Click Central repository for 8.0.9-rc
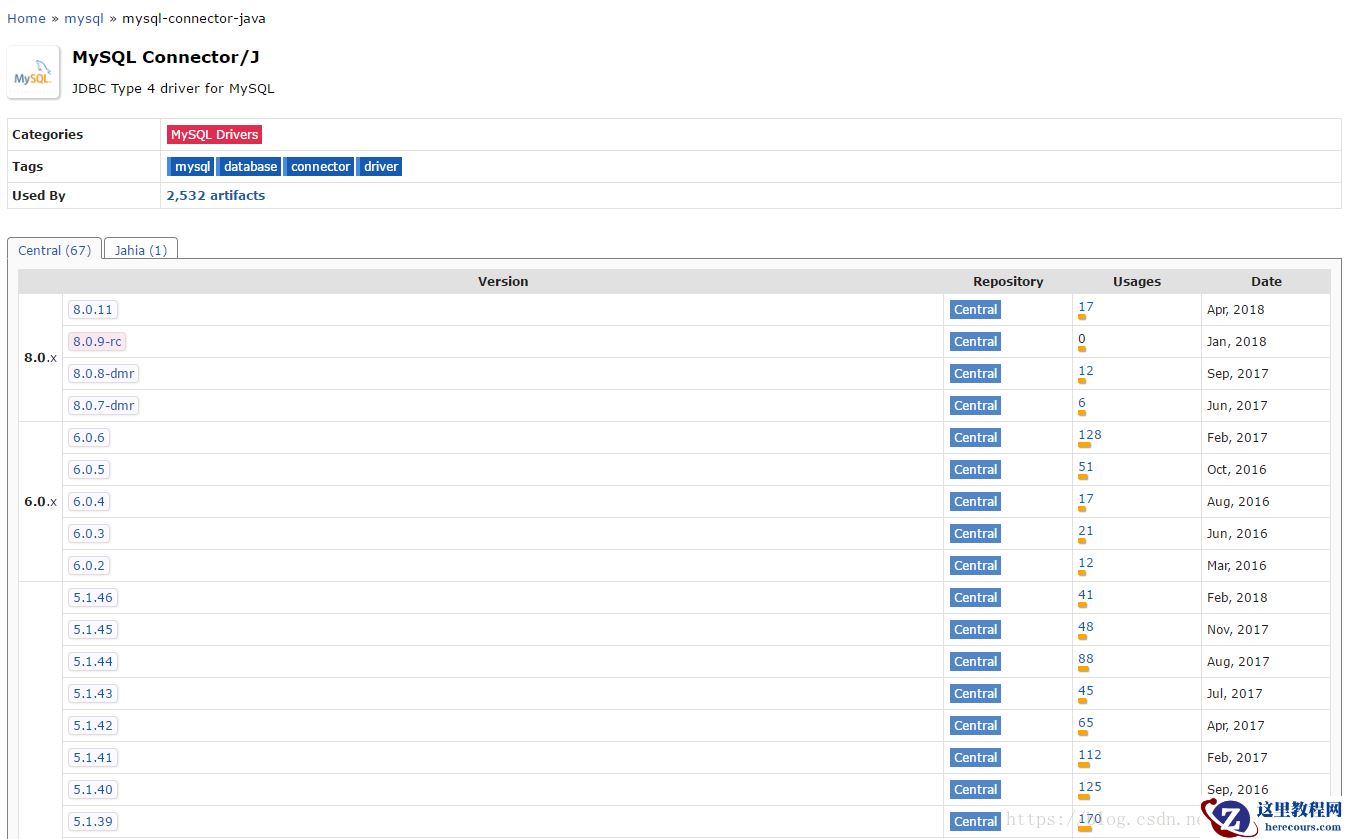 point(975,341)
